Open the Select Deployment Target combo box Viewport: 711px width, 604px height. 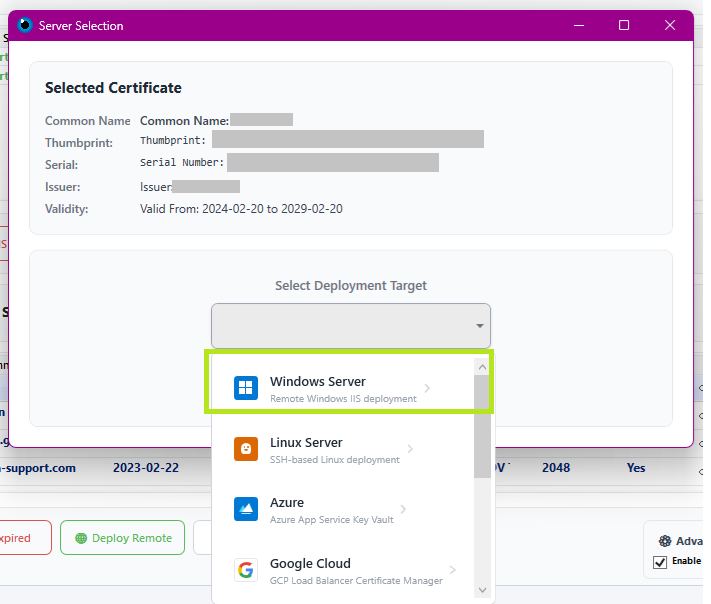351,326
